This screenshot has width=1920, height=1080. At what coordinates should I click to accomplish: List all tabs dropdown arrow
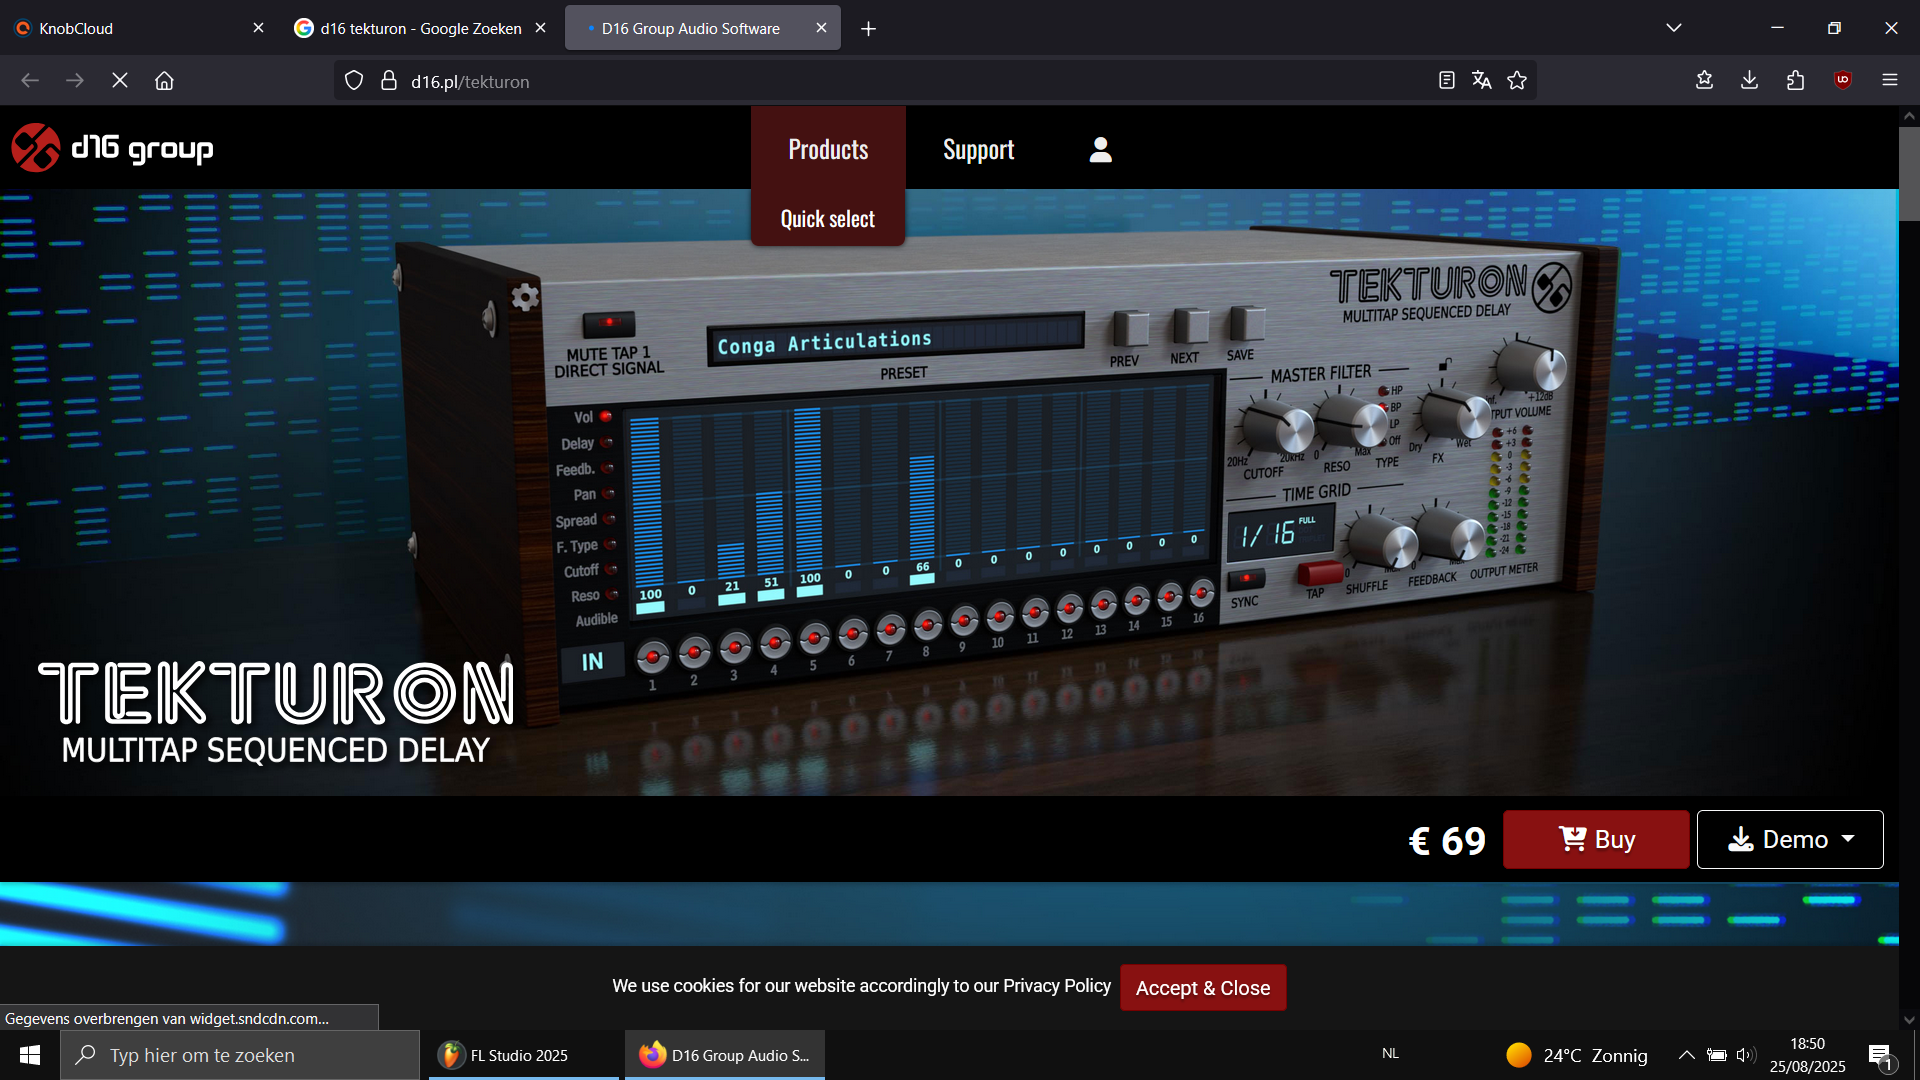pyautogui.click(x=1674, y=28)
